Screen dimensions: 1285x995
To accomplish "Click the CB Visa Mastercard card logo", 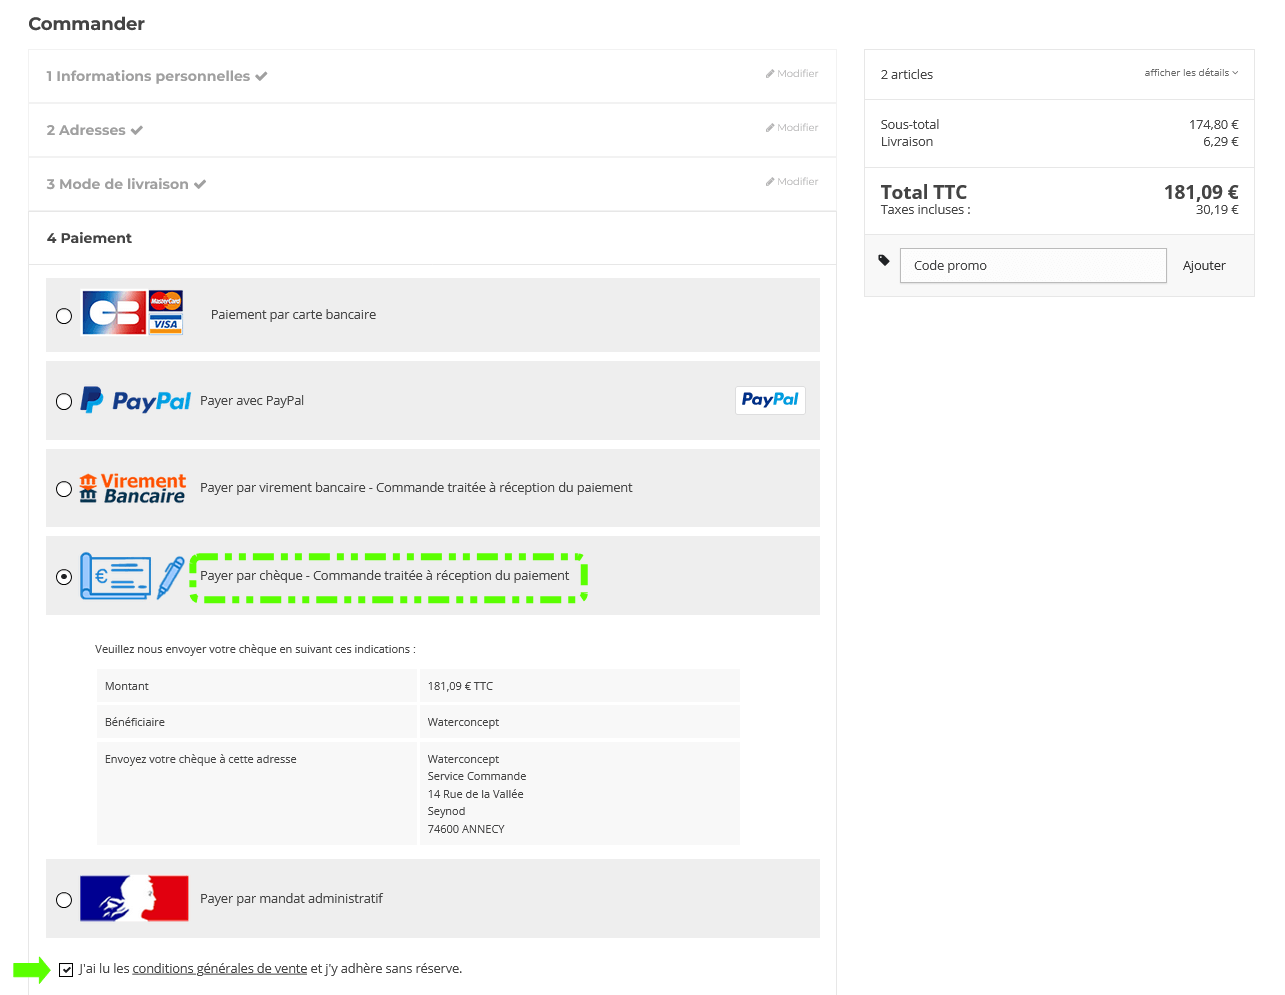I will 132,313.
